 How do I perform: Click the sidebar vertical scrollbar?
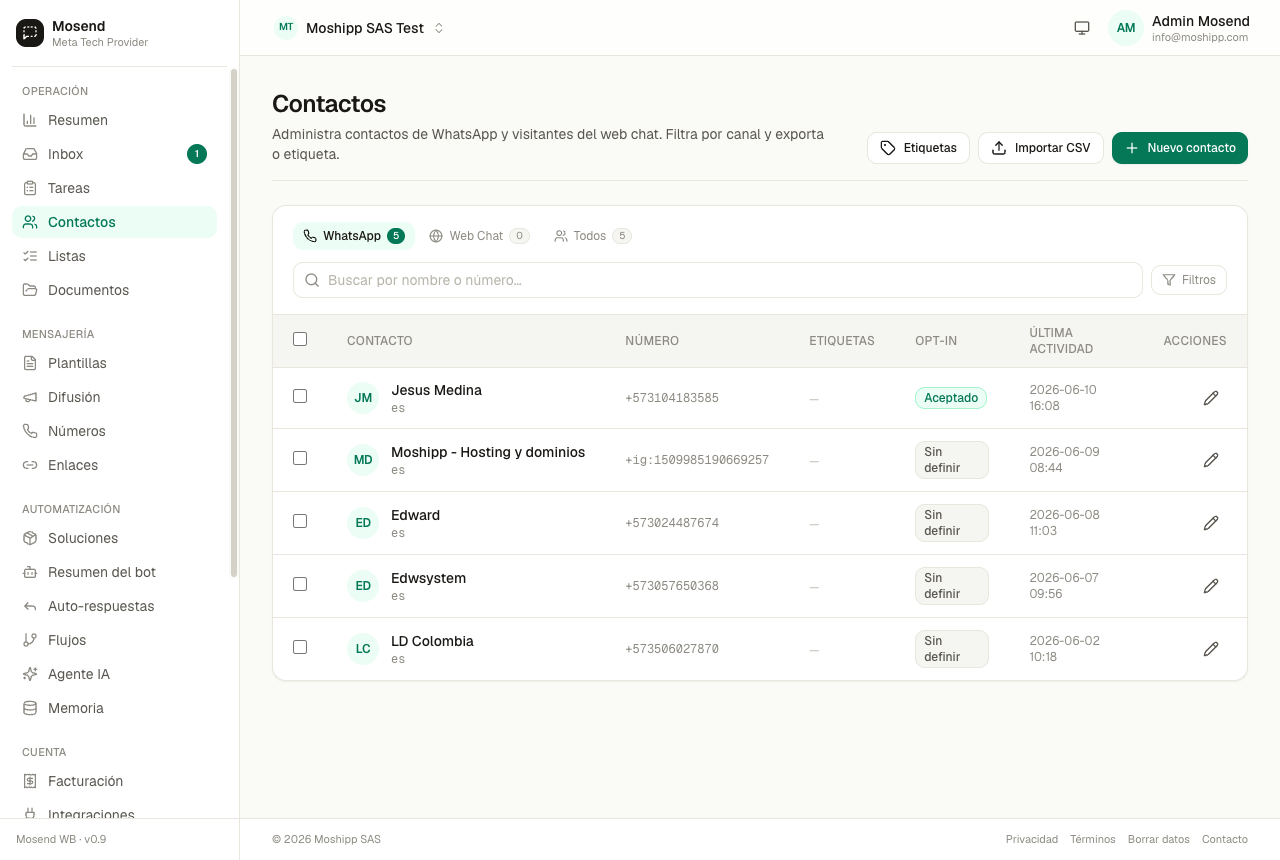point(234,322)
